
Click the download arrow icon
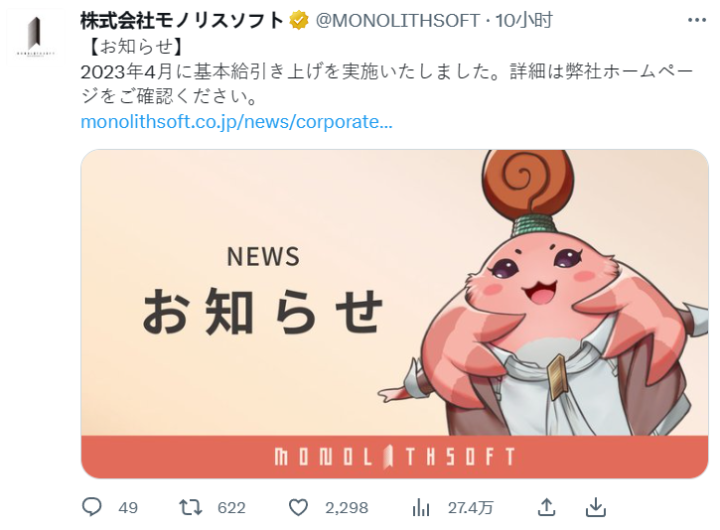tap(596, 507)
